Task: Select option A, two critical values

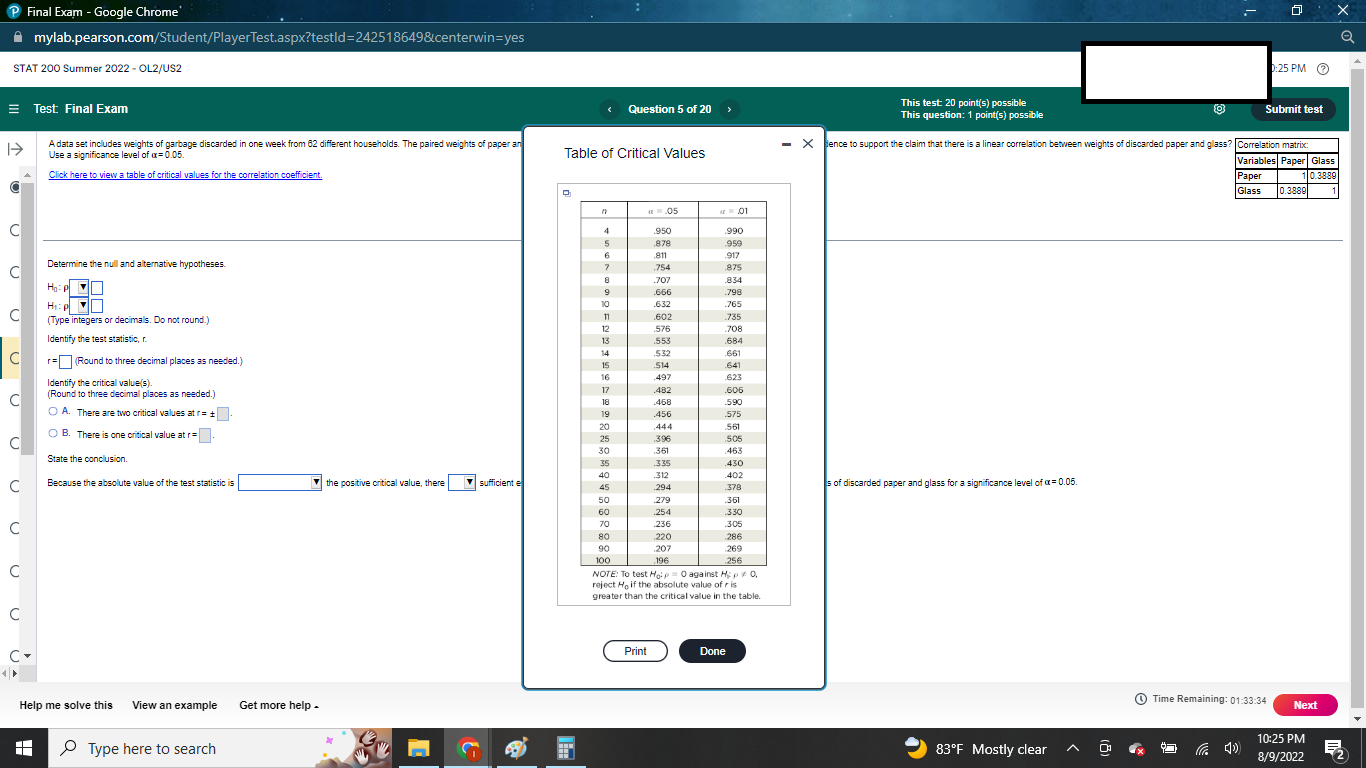Action: pyautogui.click(x=53, y=411)
